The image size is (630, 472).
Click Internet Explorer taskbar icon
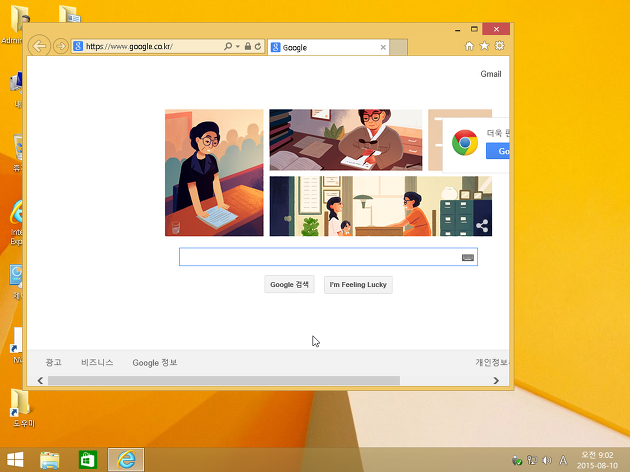coord(126,460)
